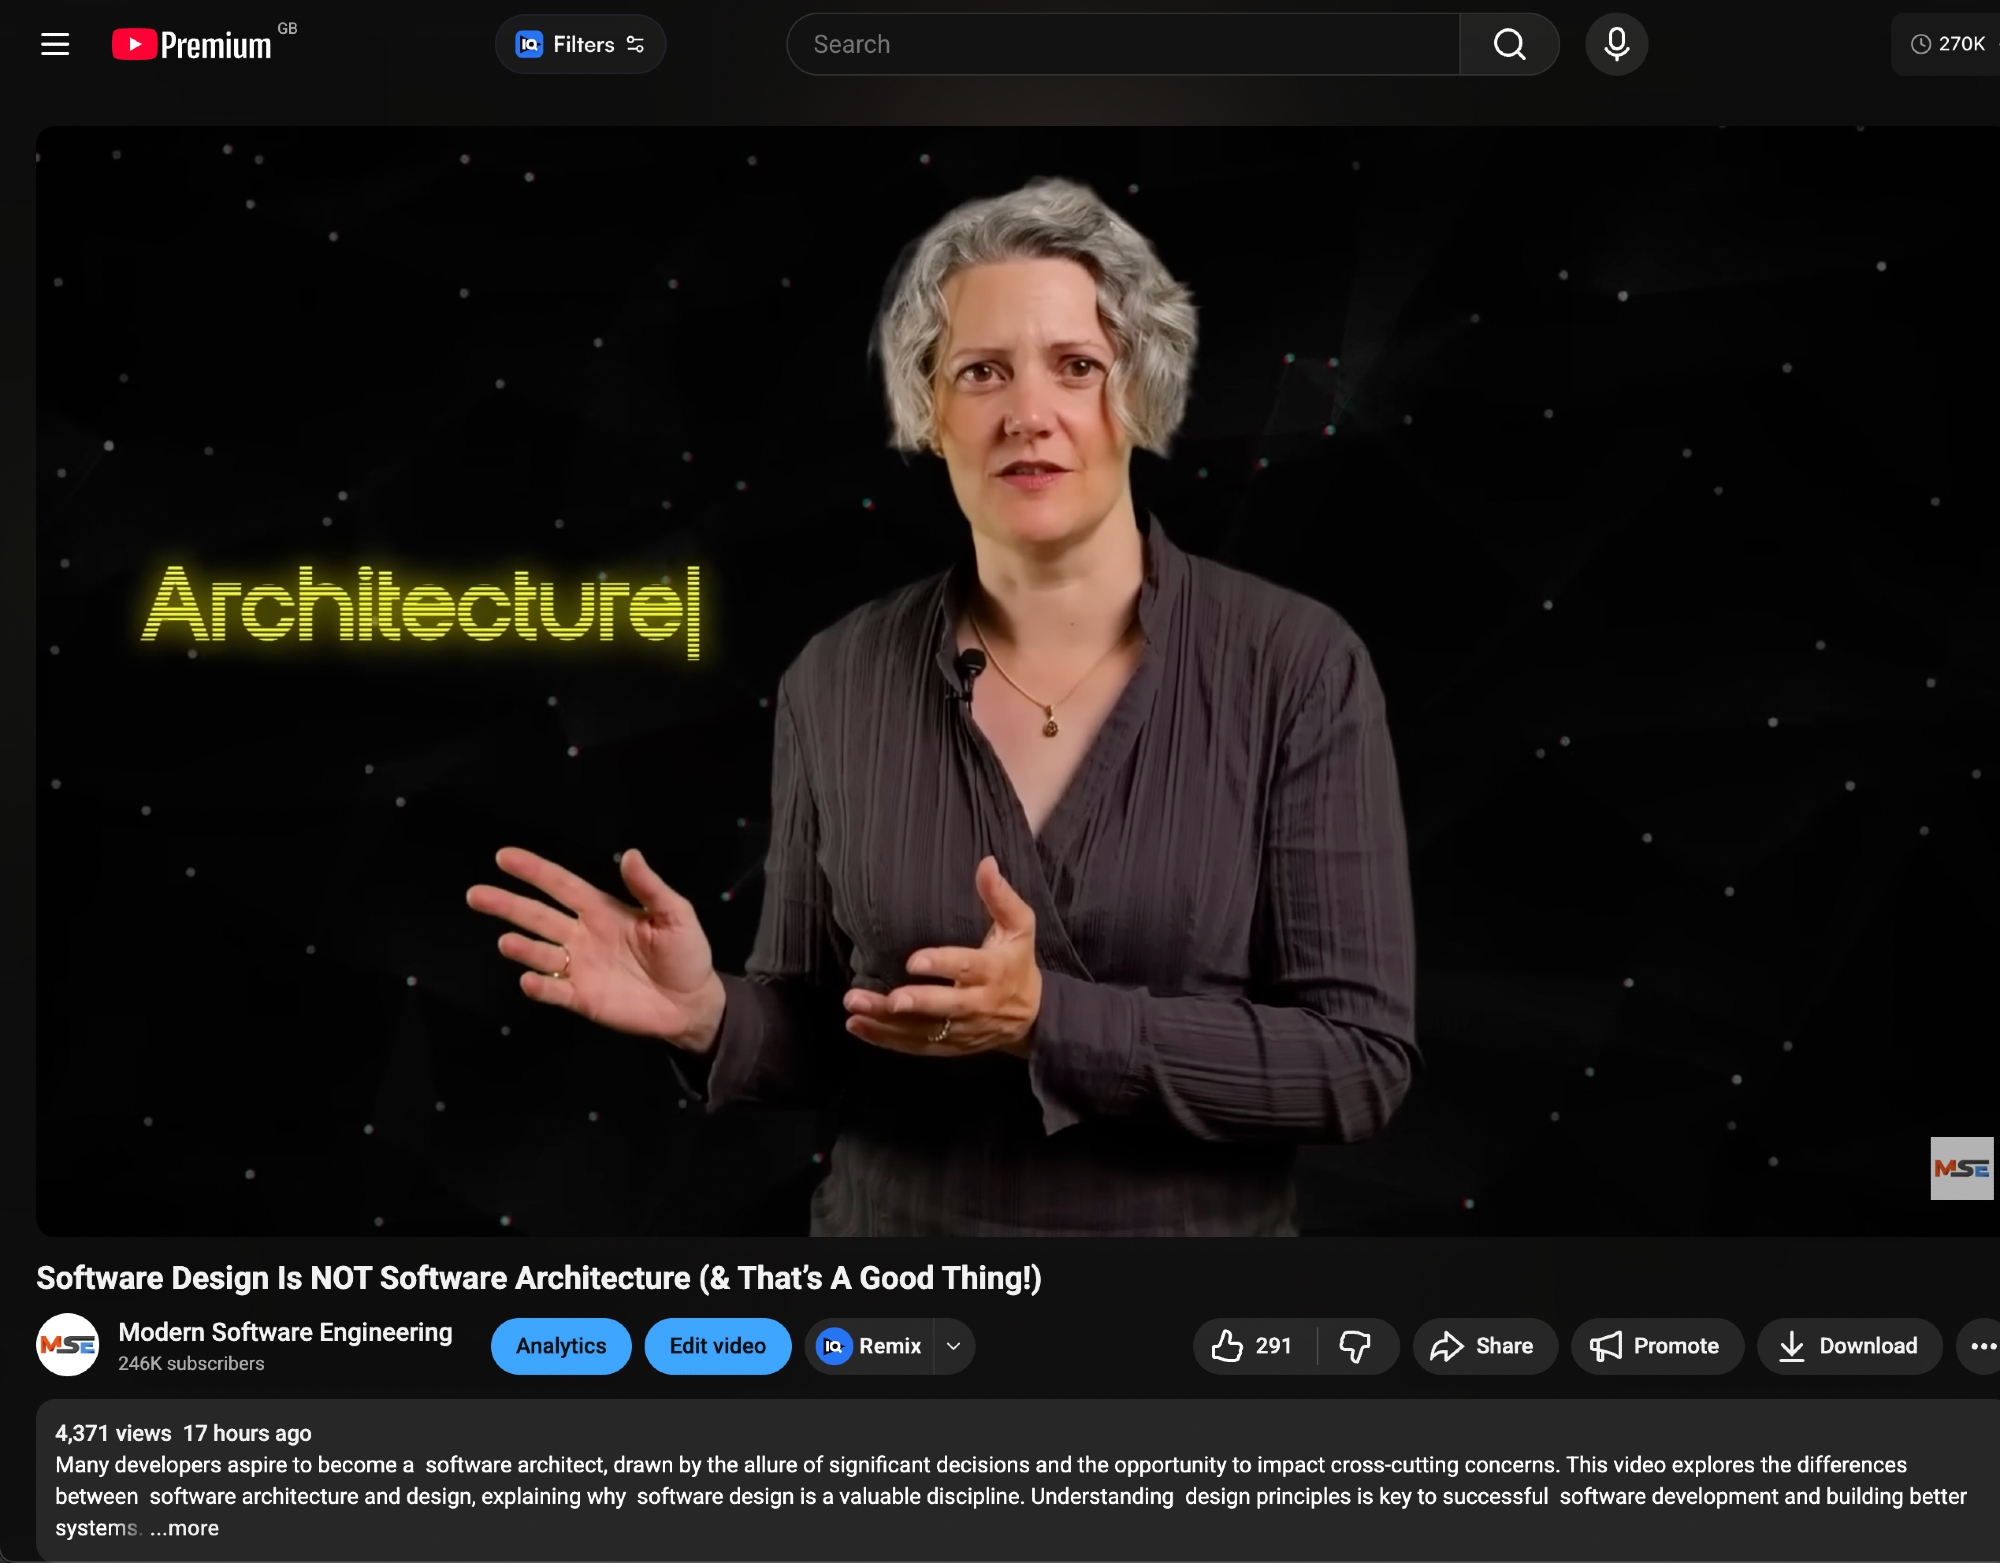The image size is (2000, 1563).
Task: Dislike the video with thumbs down
Action: (1355, 1346)
